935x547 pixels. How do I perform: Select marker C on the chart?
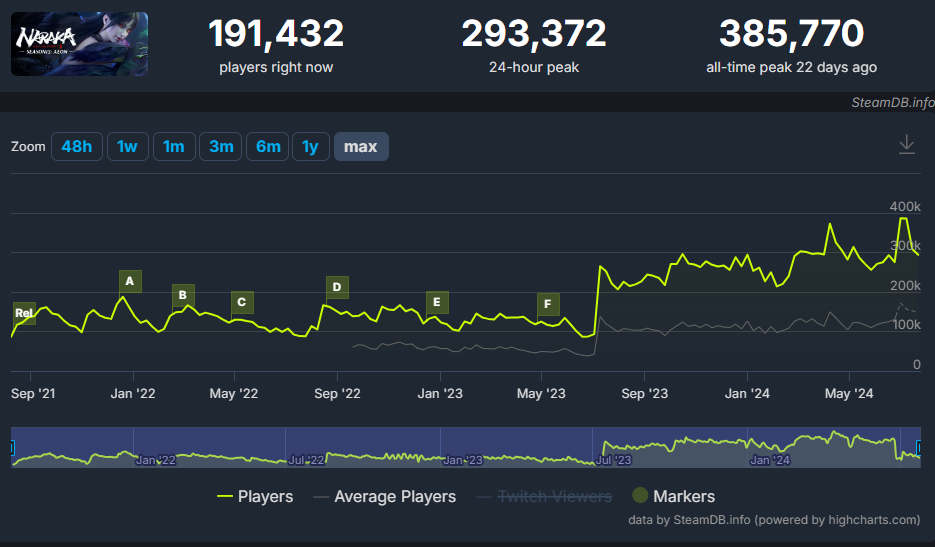pyautogui.click(x=242, y=302)
